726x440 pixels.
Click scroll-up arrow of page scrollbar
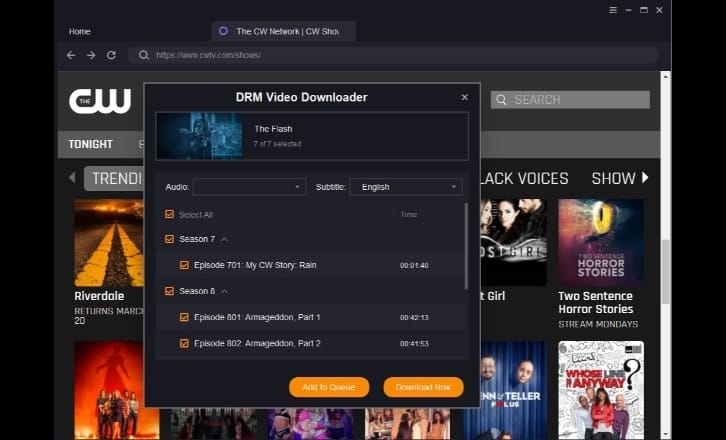[666, 76]
